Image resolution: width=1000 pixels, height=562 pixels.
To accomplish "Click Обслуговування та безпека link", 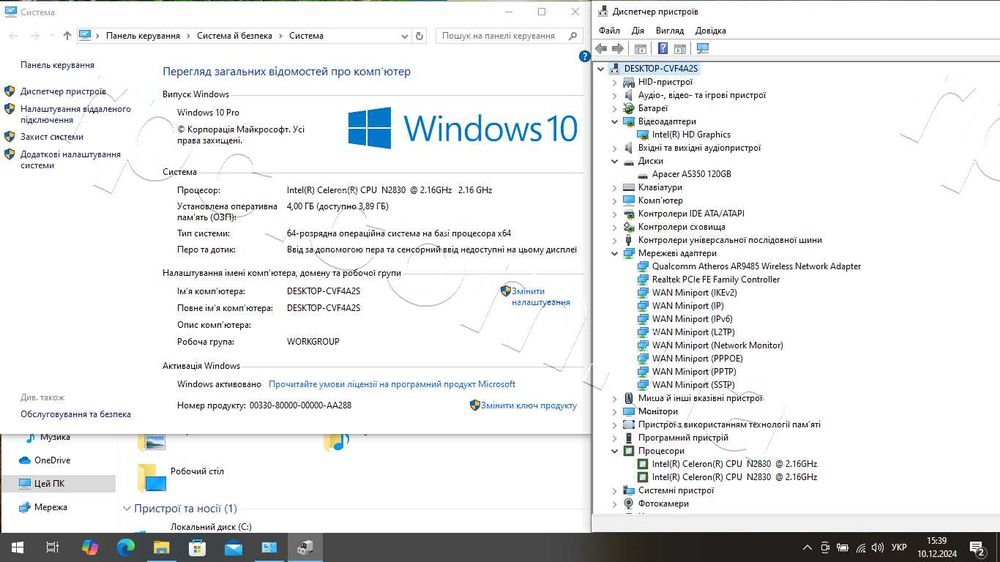I will (75, 414).
